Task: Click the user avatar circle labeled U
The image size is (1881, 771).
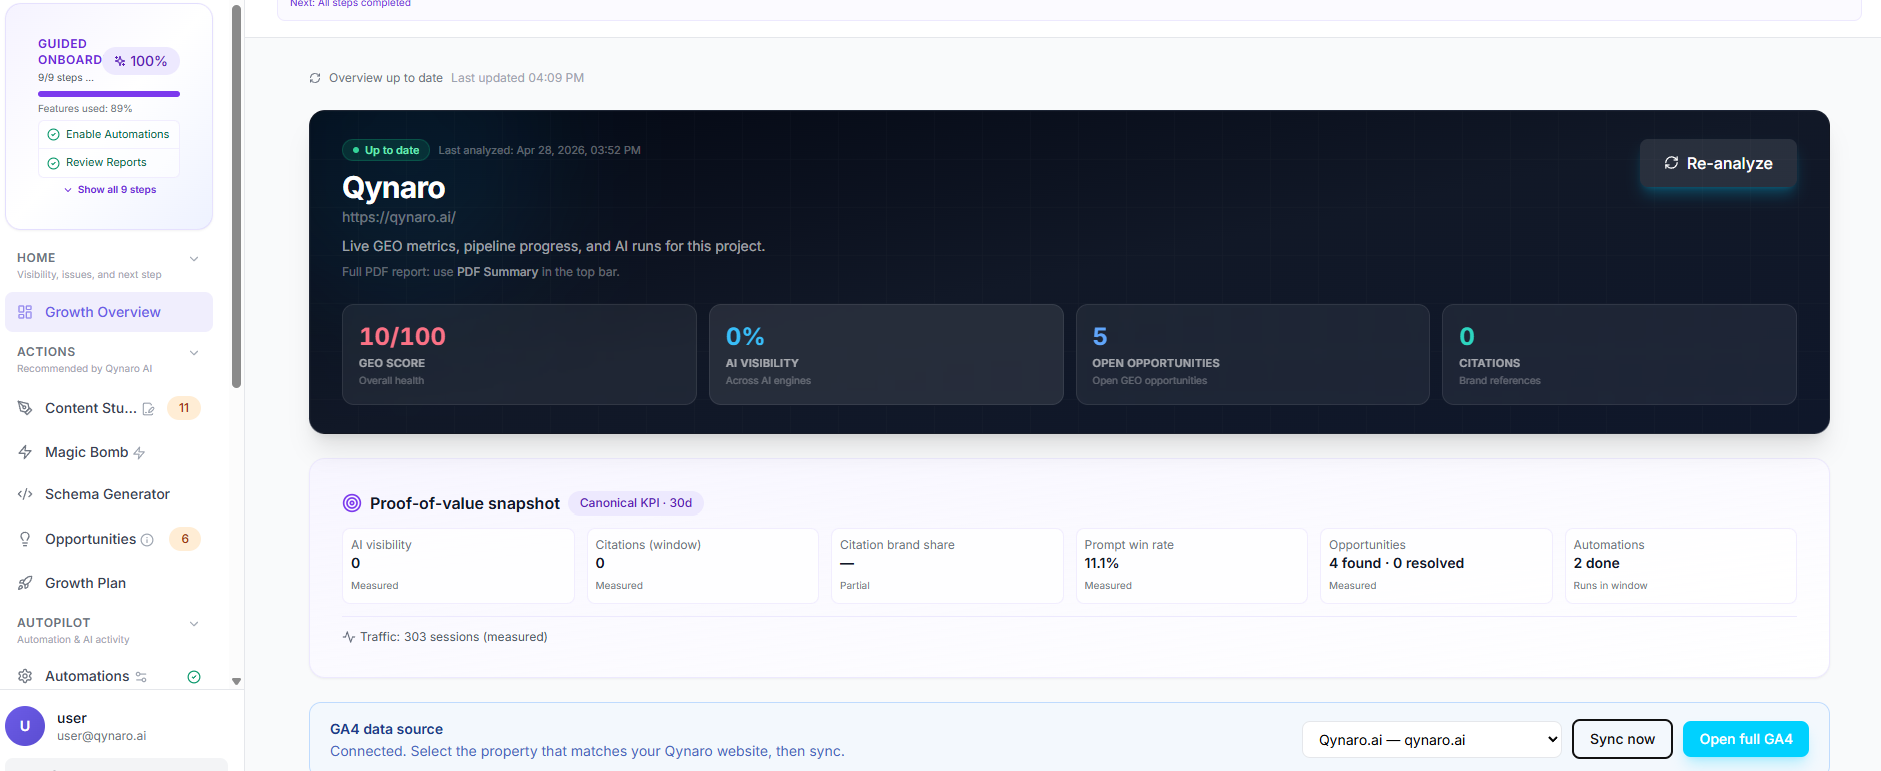Action: 25,726
